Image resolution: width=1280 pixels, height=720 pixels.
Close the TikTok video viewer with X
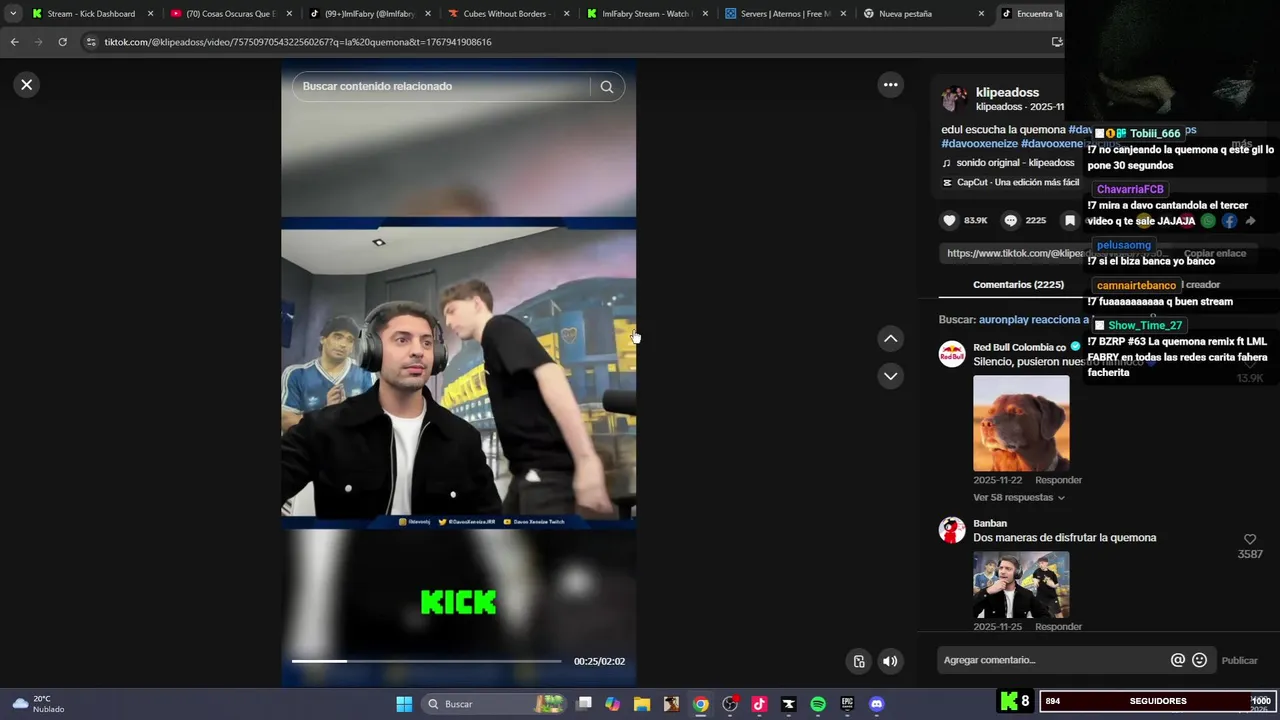coord(27,85)
